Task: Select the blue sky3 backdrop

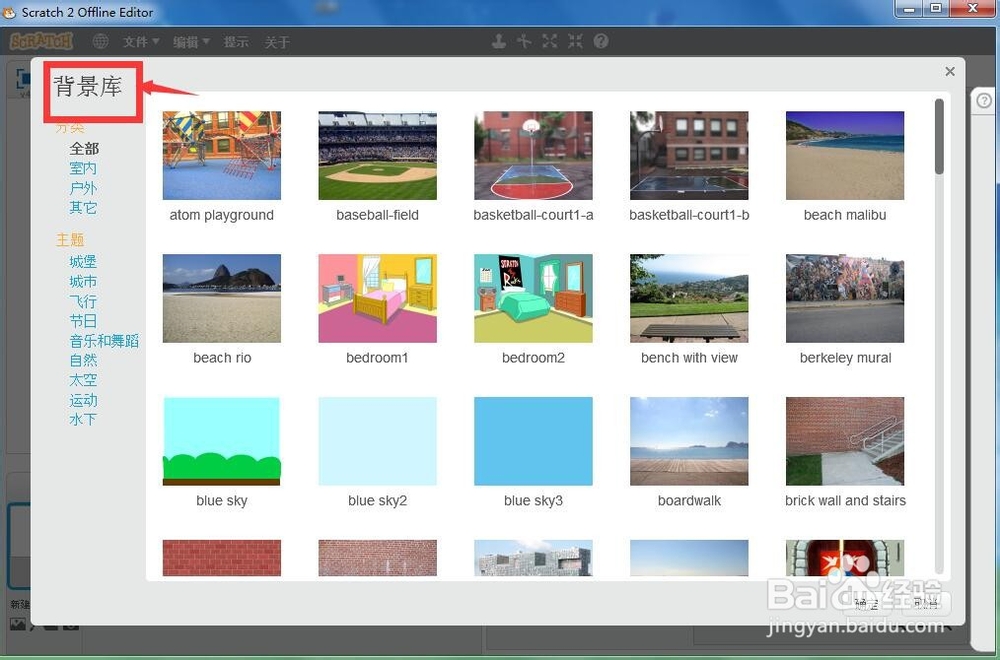Action: click(533, 441)
